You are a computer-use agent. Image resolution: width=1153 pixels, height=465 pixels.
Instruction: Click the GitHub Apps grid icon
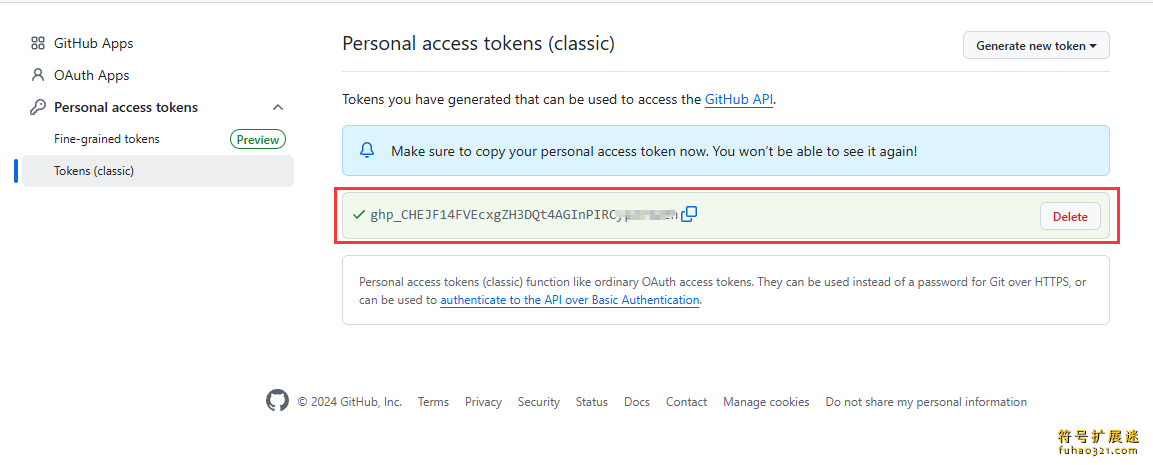[38, 43]
